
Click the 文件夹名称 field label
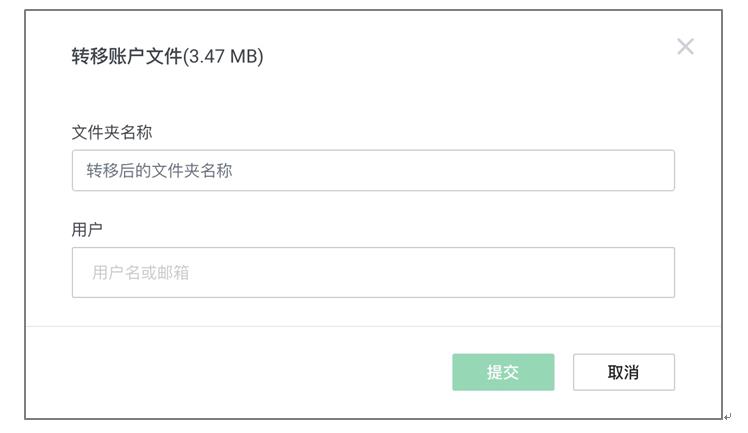(112, 132)
